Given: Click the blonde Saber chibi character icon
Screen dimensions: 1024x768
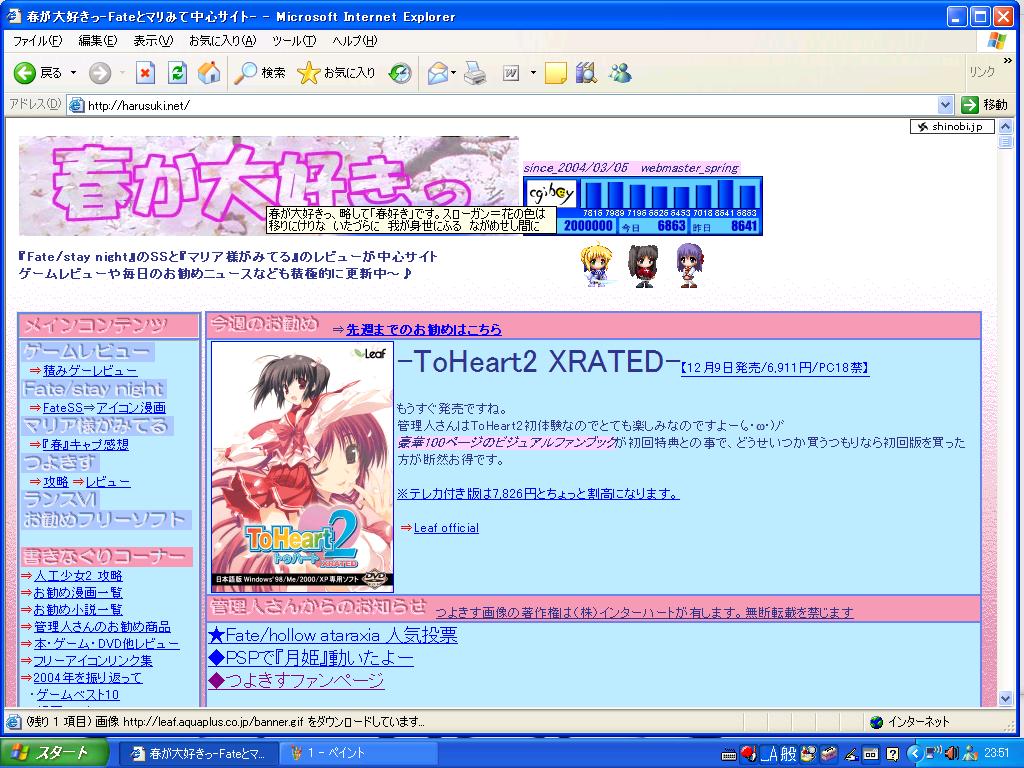Looking at the screenshot, I should coord(596,264).
